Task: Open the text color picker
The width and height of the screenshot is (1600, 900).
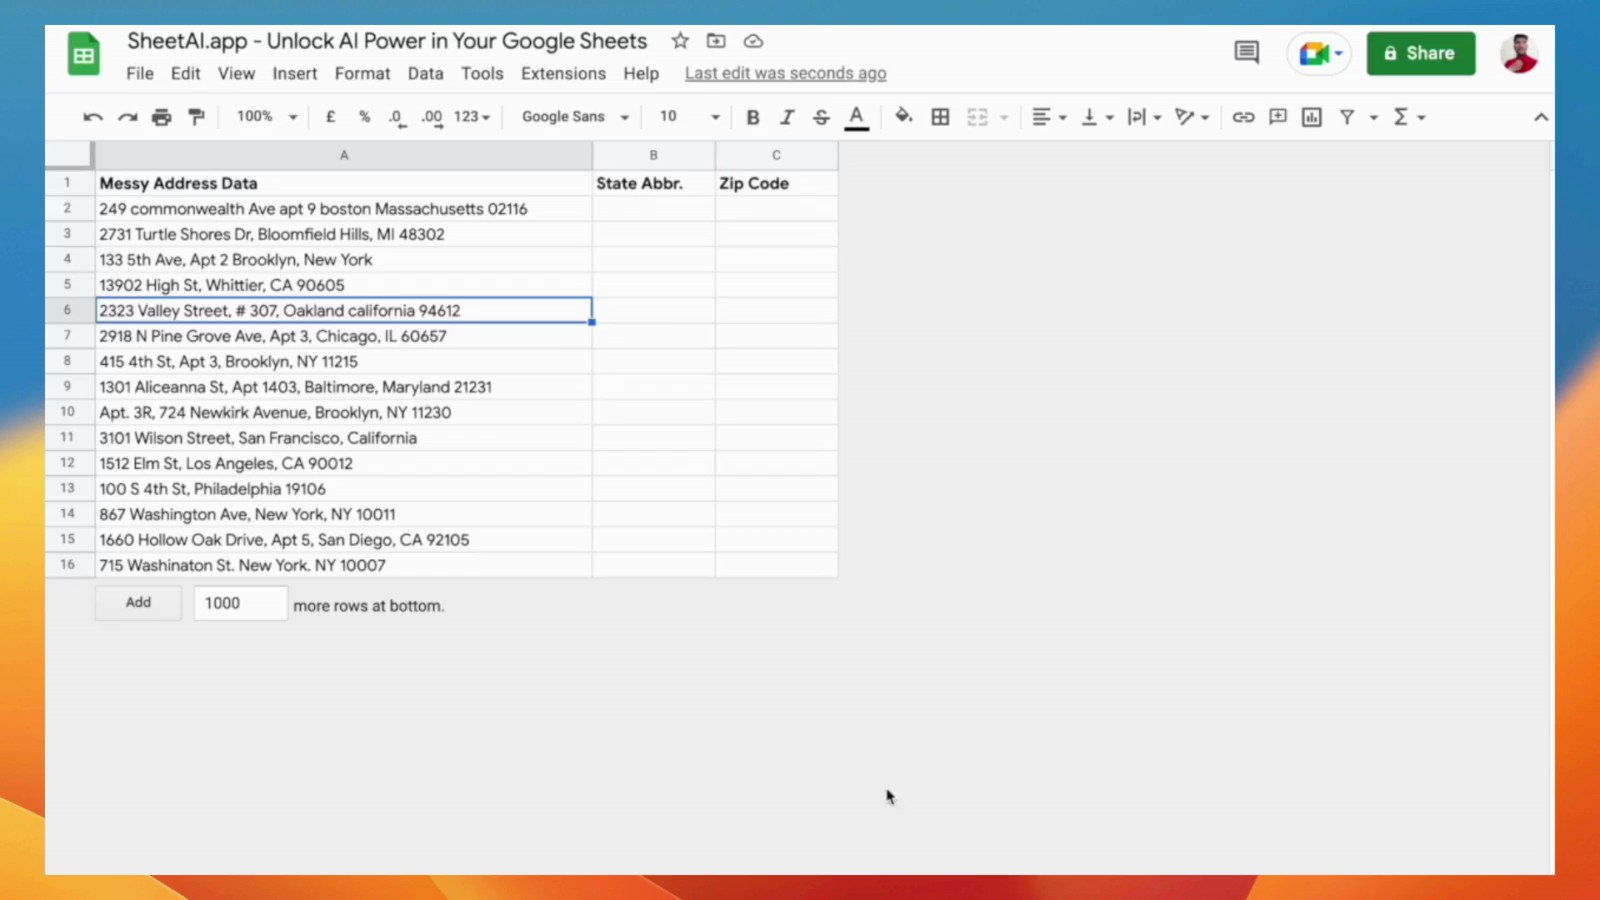Action: pos(856,117)
